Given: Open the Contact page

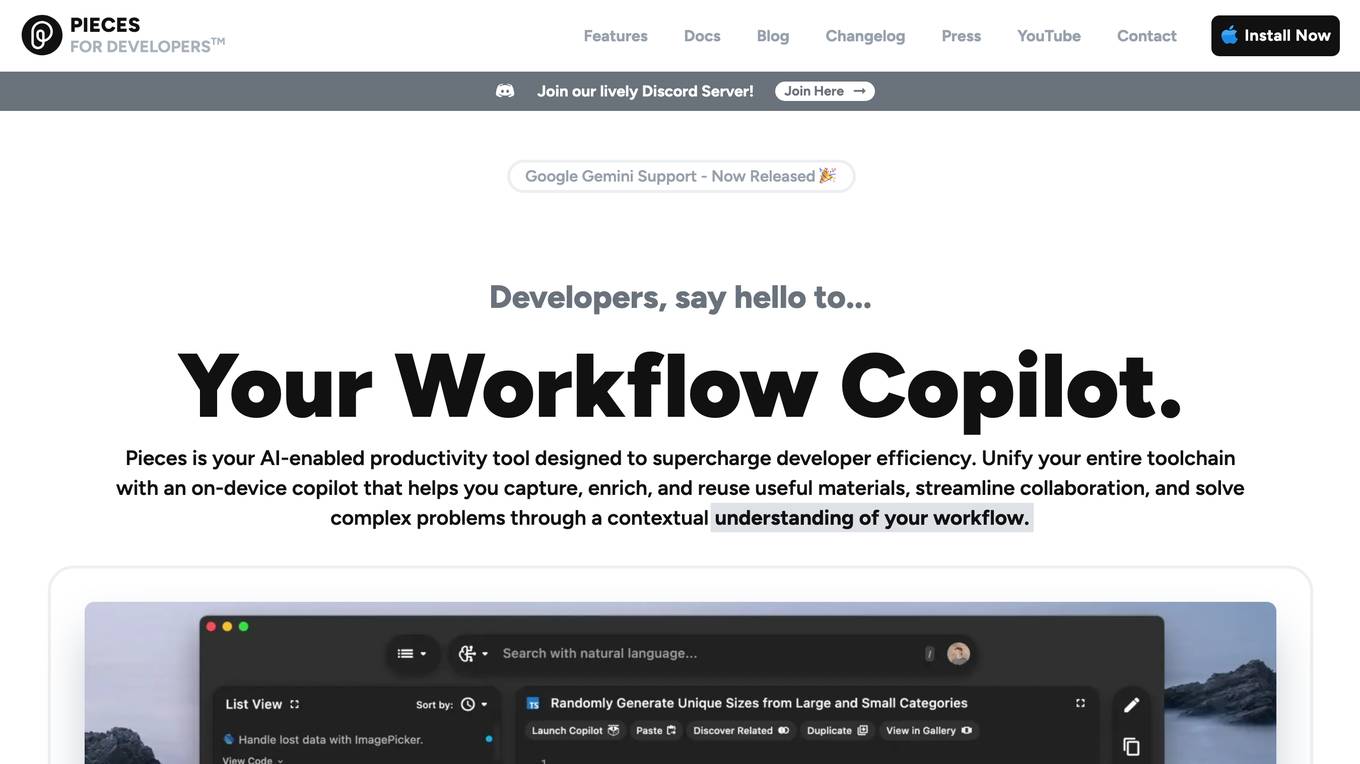Looking at the screenshot, I should (1147, 36).
